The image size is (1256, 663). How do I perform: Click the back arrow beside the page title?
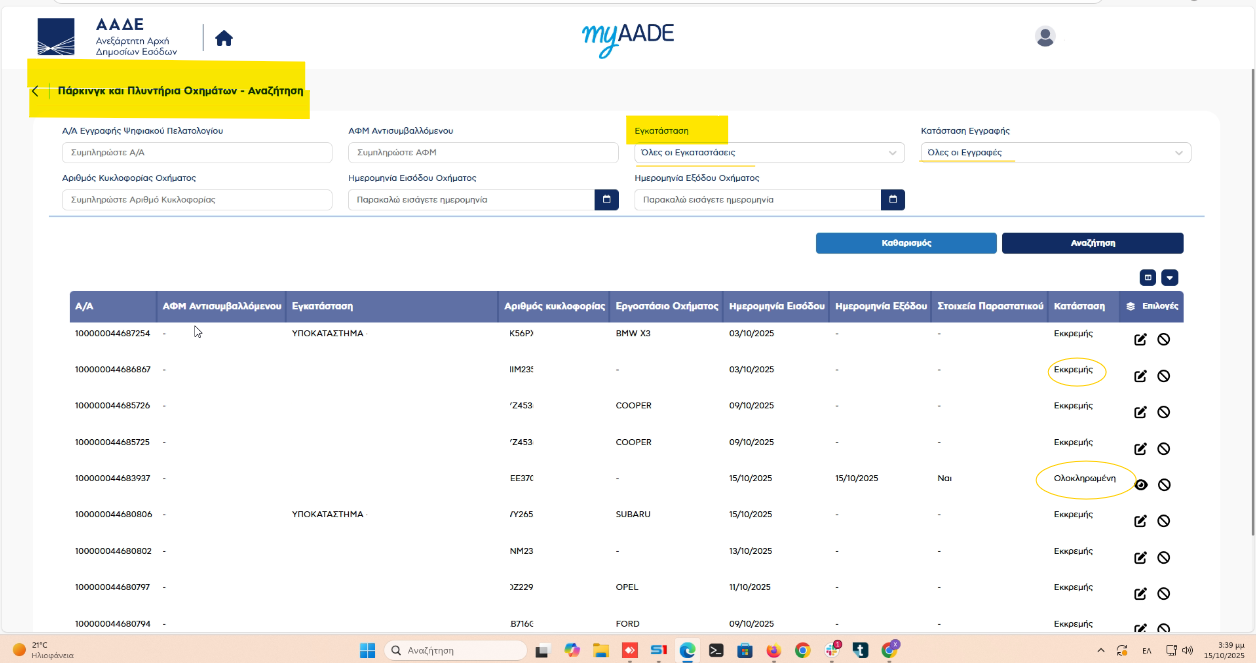[35, 91]
